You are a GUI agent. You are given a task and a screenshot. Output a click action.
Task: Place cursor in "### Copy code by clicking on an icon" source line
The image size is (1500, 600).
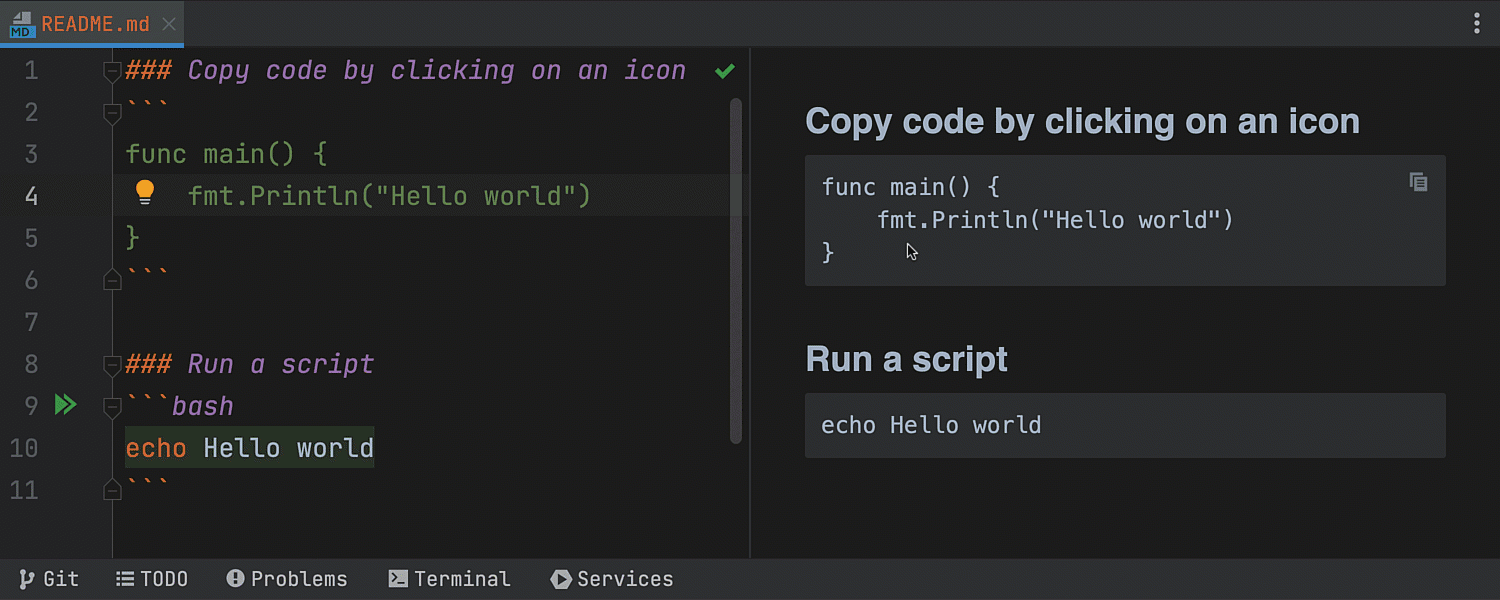point(406,71)
